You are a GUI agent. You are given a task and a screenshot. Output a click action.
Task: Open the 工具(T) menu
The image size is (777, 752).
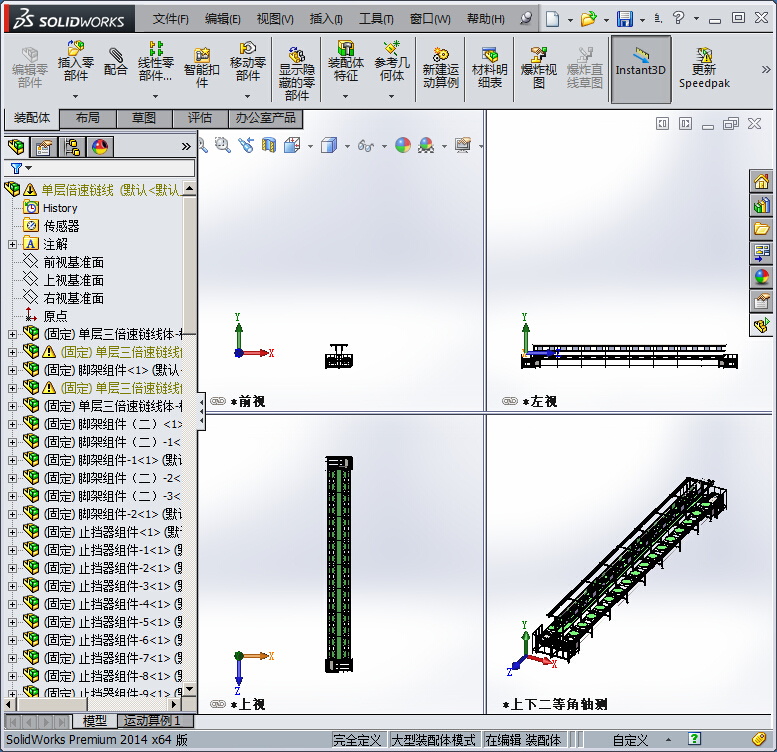[x=376, y=19]
